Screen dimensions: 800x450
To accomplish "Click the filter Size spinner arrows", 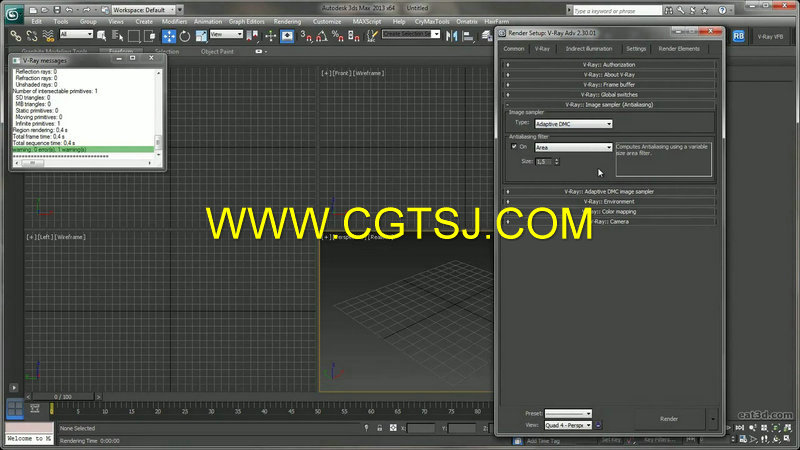I will click(557, 162).
